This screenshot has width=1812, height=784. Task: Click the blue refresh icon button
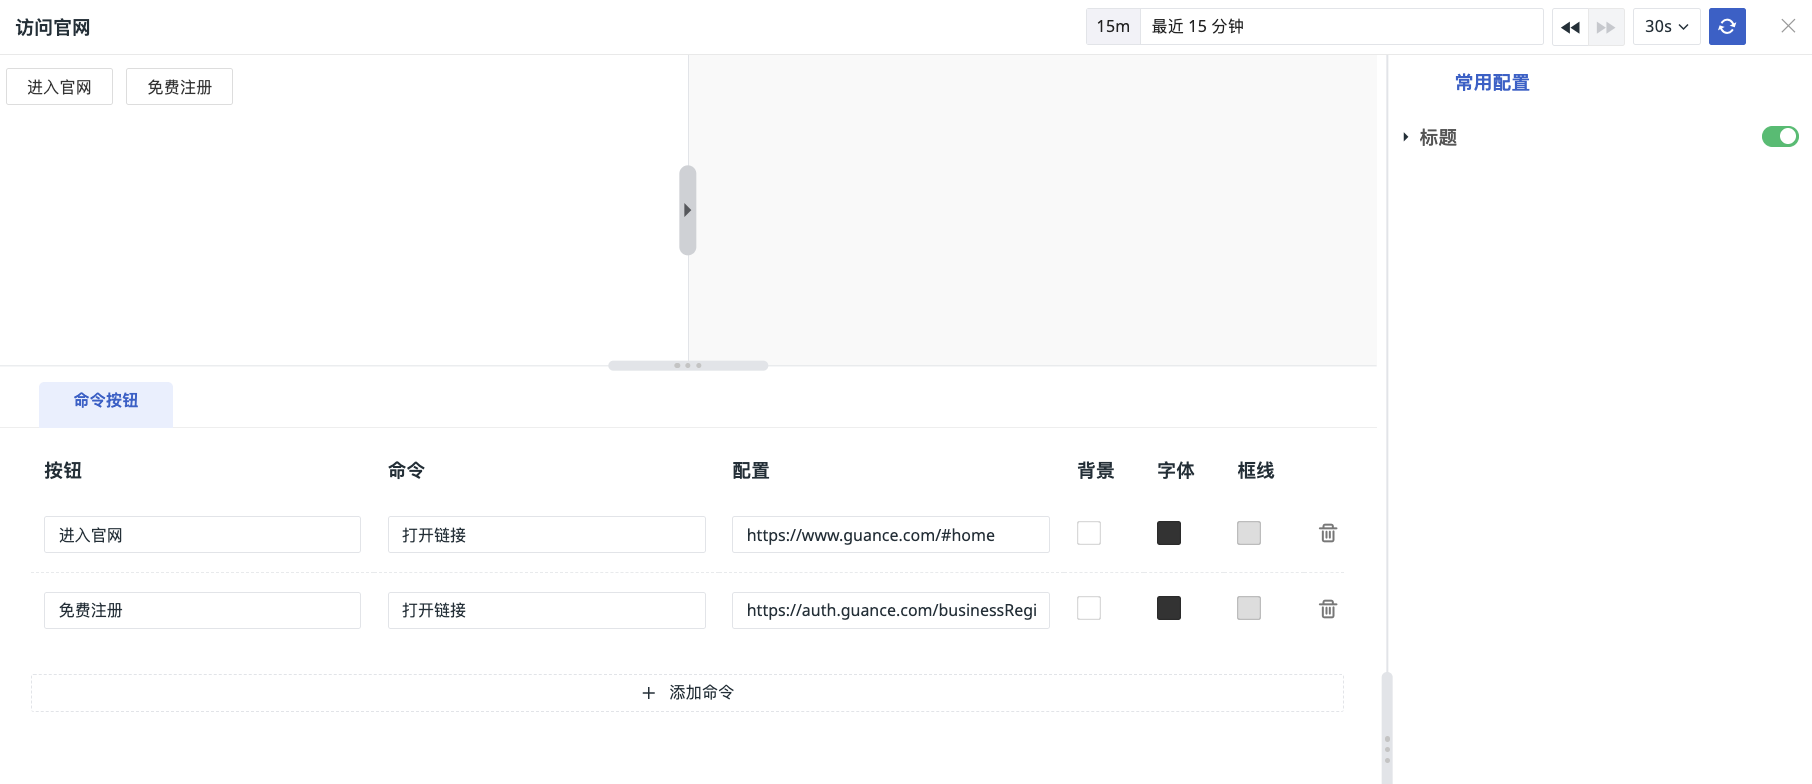pos(1727,27)
